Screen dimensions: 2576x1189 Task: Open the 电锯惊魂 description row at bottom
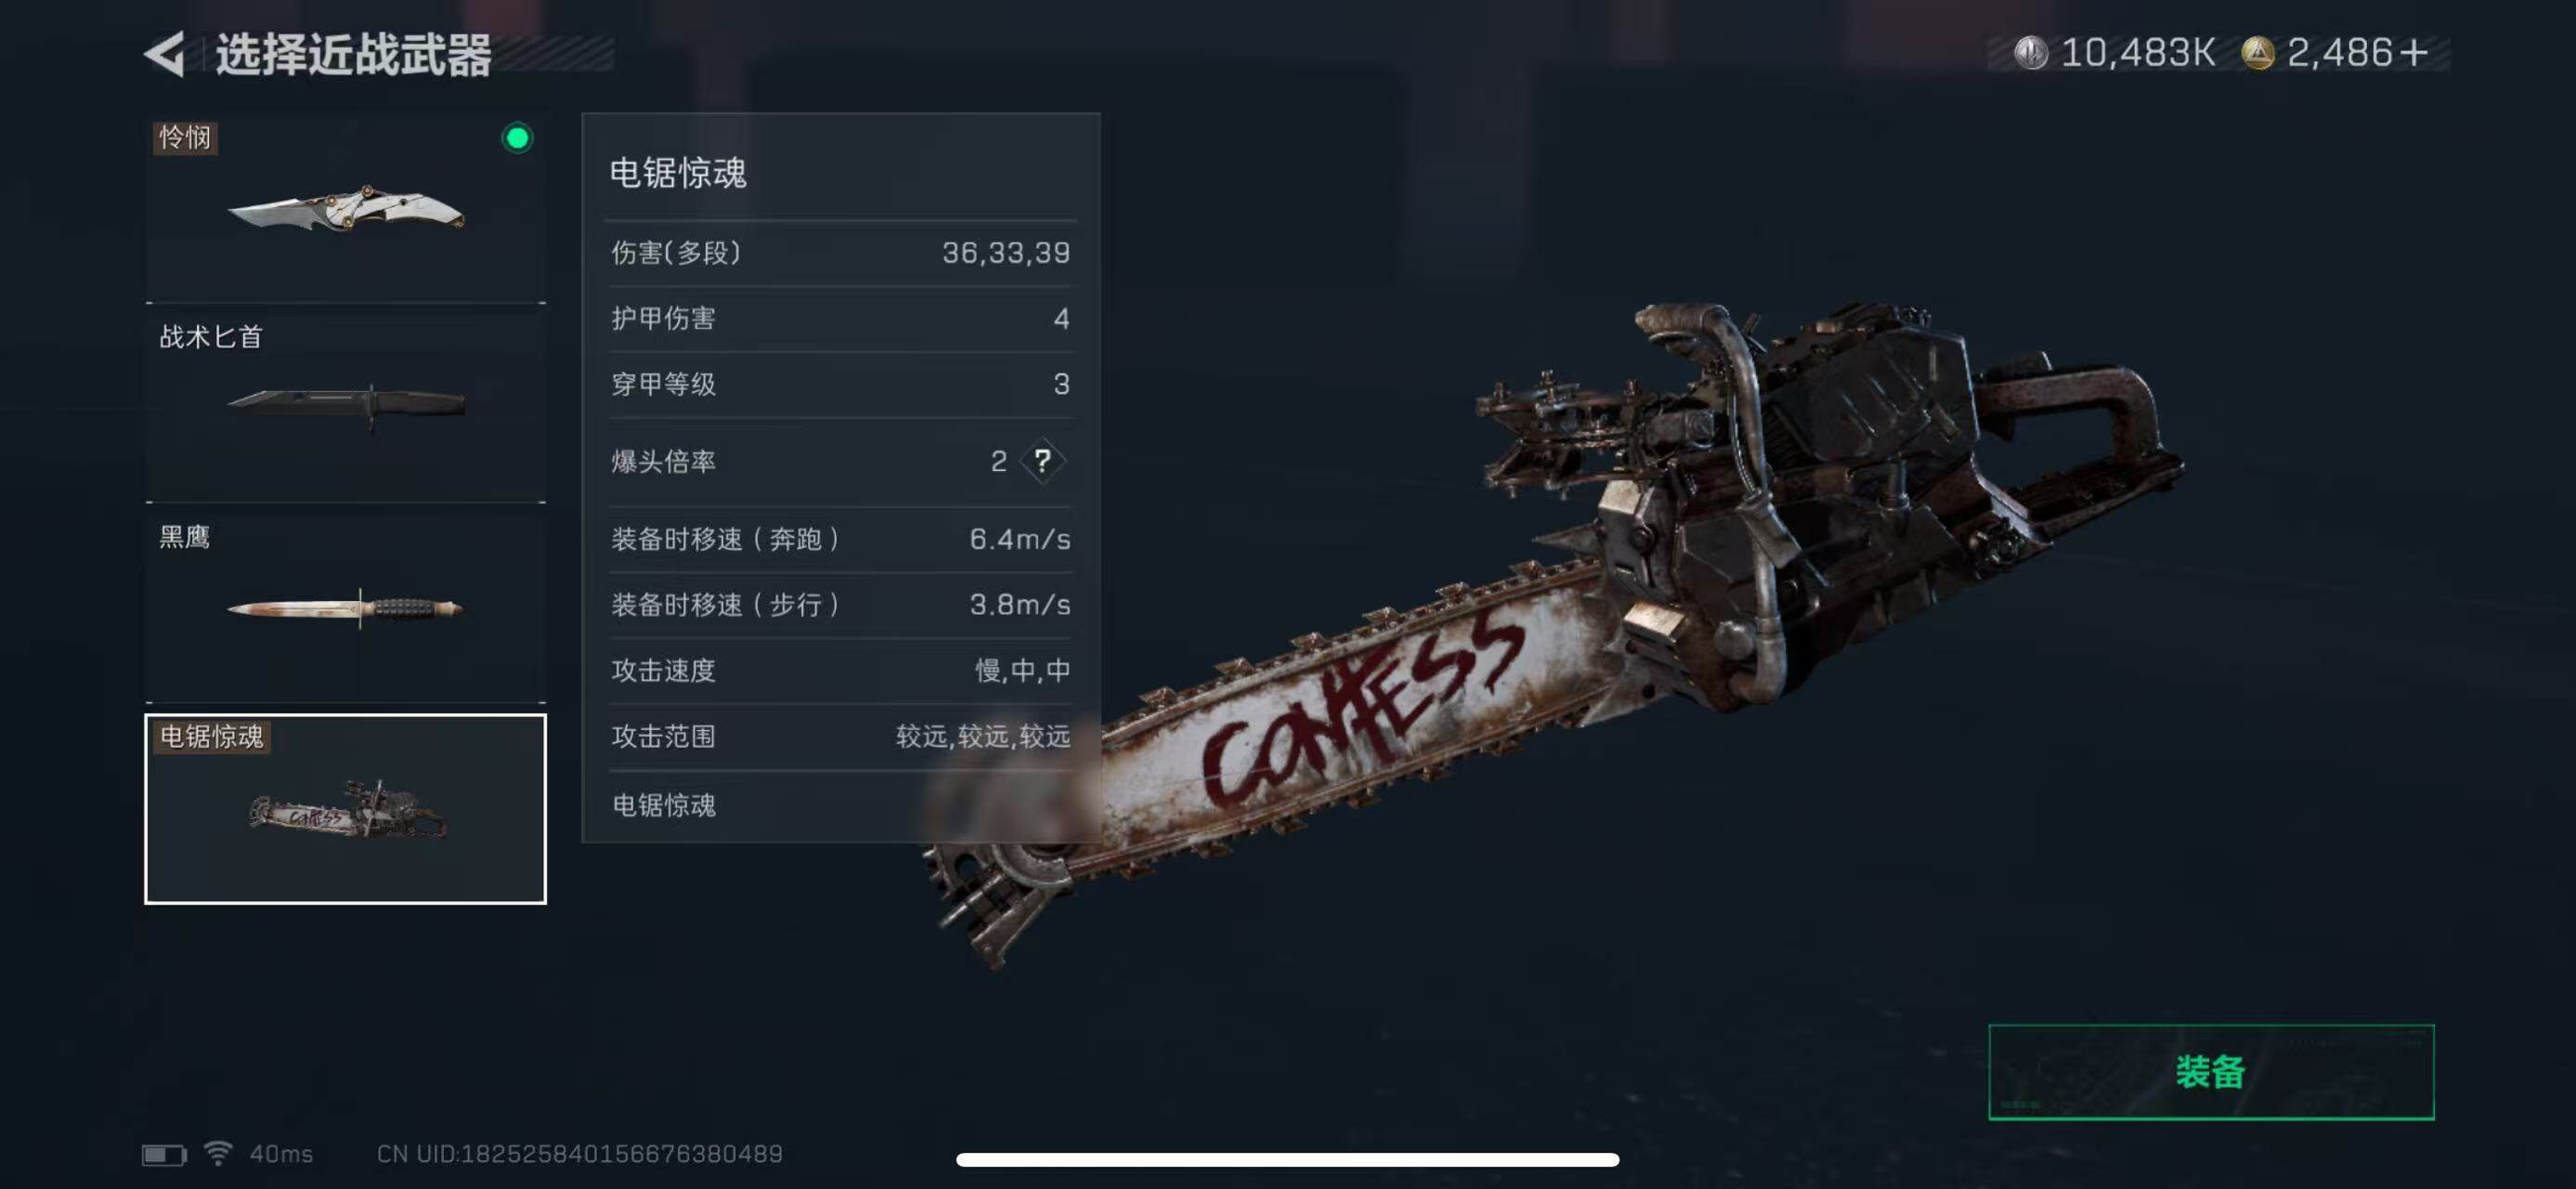[x=840, y=805]
